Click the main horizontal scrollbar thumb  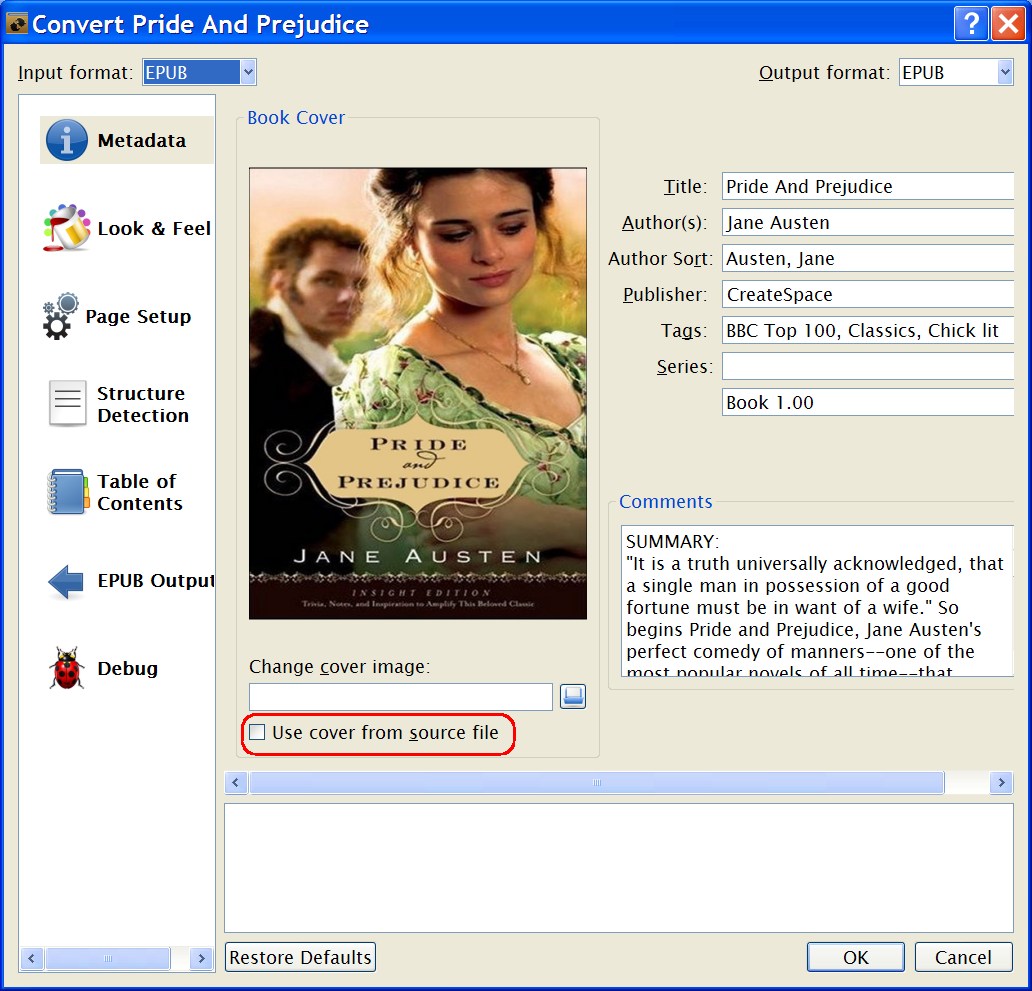point(596,782)
